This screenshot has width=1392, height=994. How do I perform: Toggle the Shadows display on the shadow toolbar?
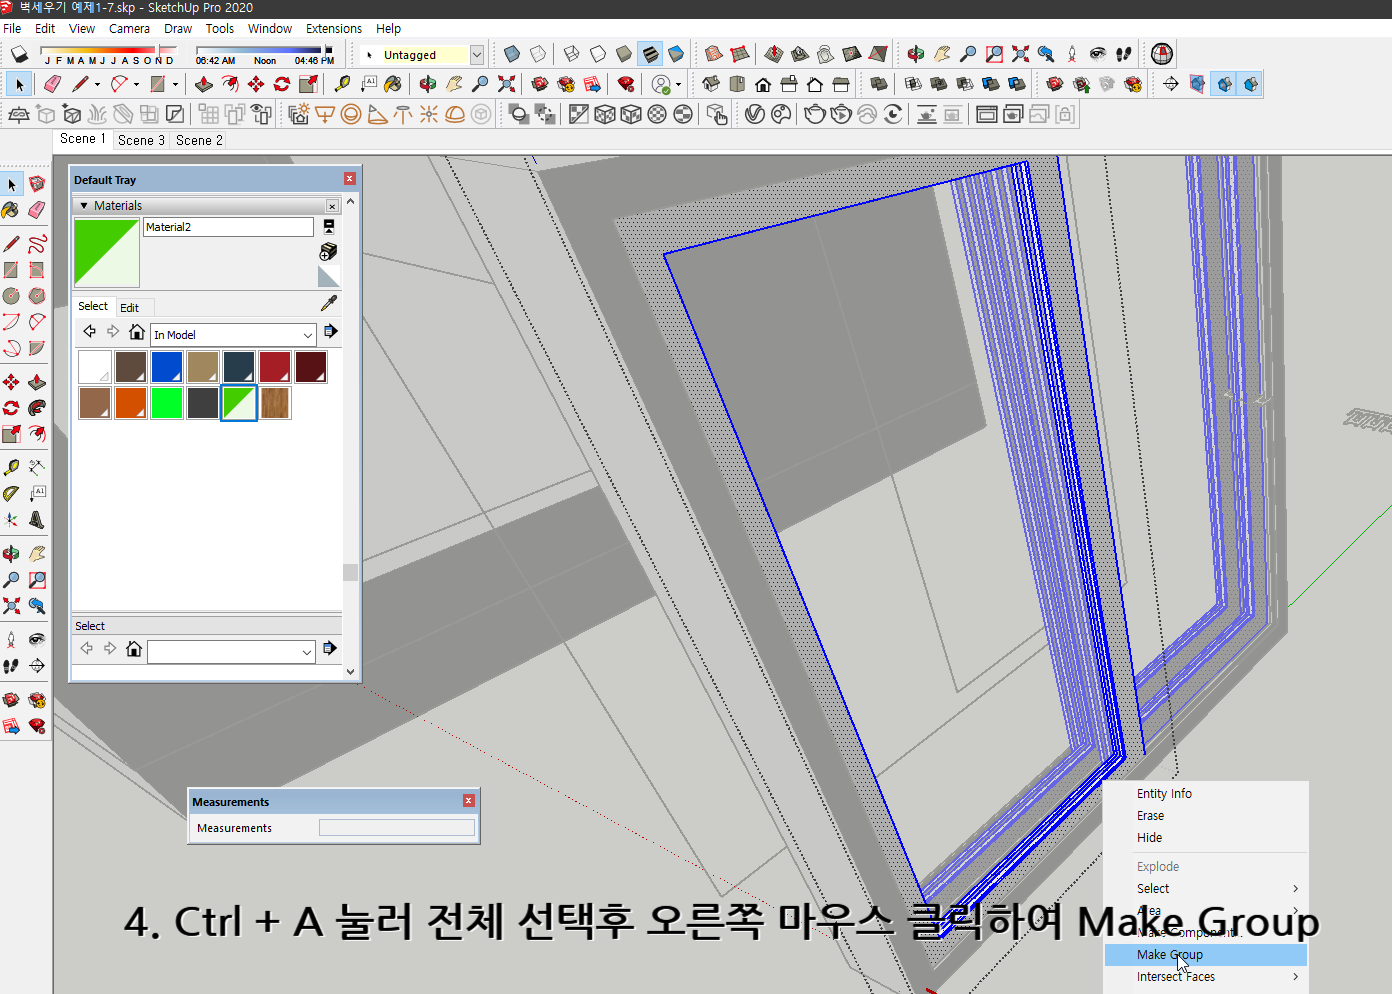click(18, 53)
